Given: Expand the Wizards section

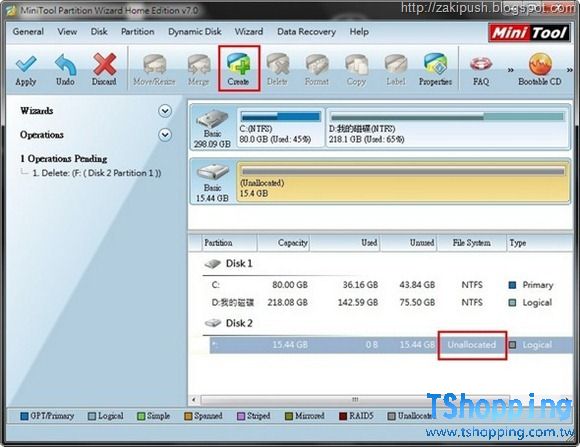Looking at the screenshot, I should coord(165,111).
